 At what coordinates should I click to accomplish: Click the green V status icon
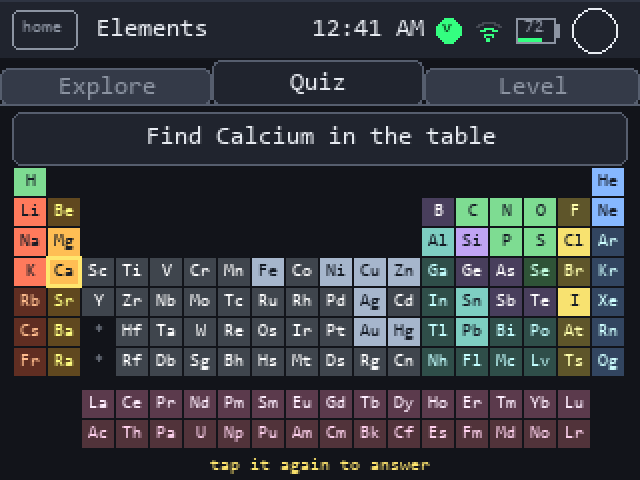pyautogui.click(x=449, y=31)
